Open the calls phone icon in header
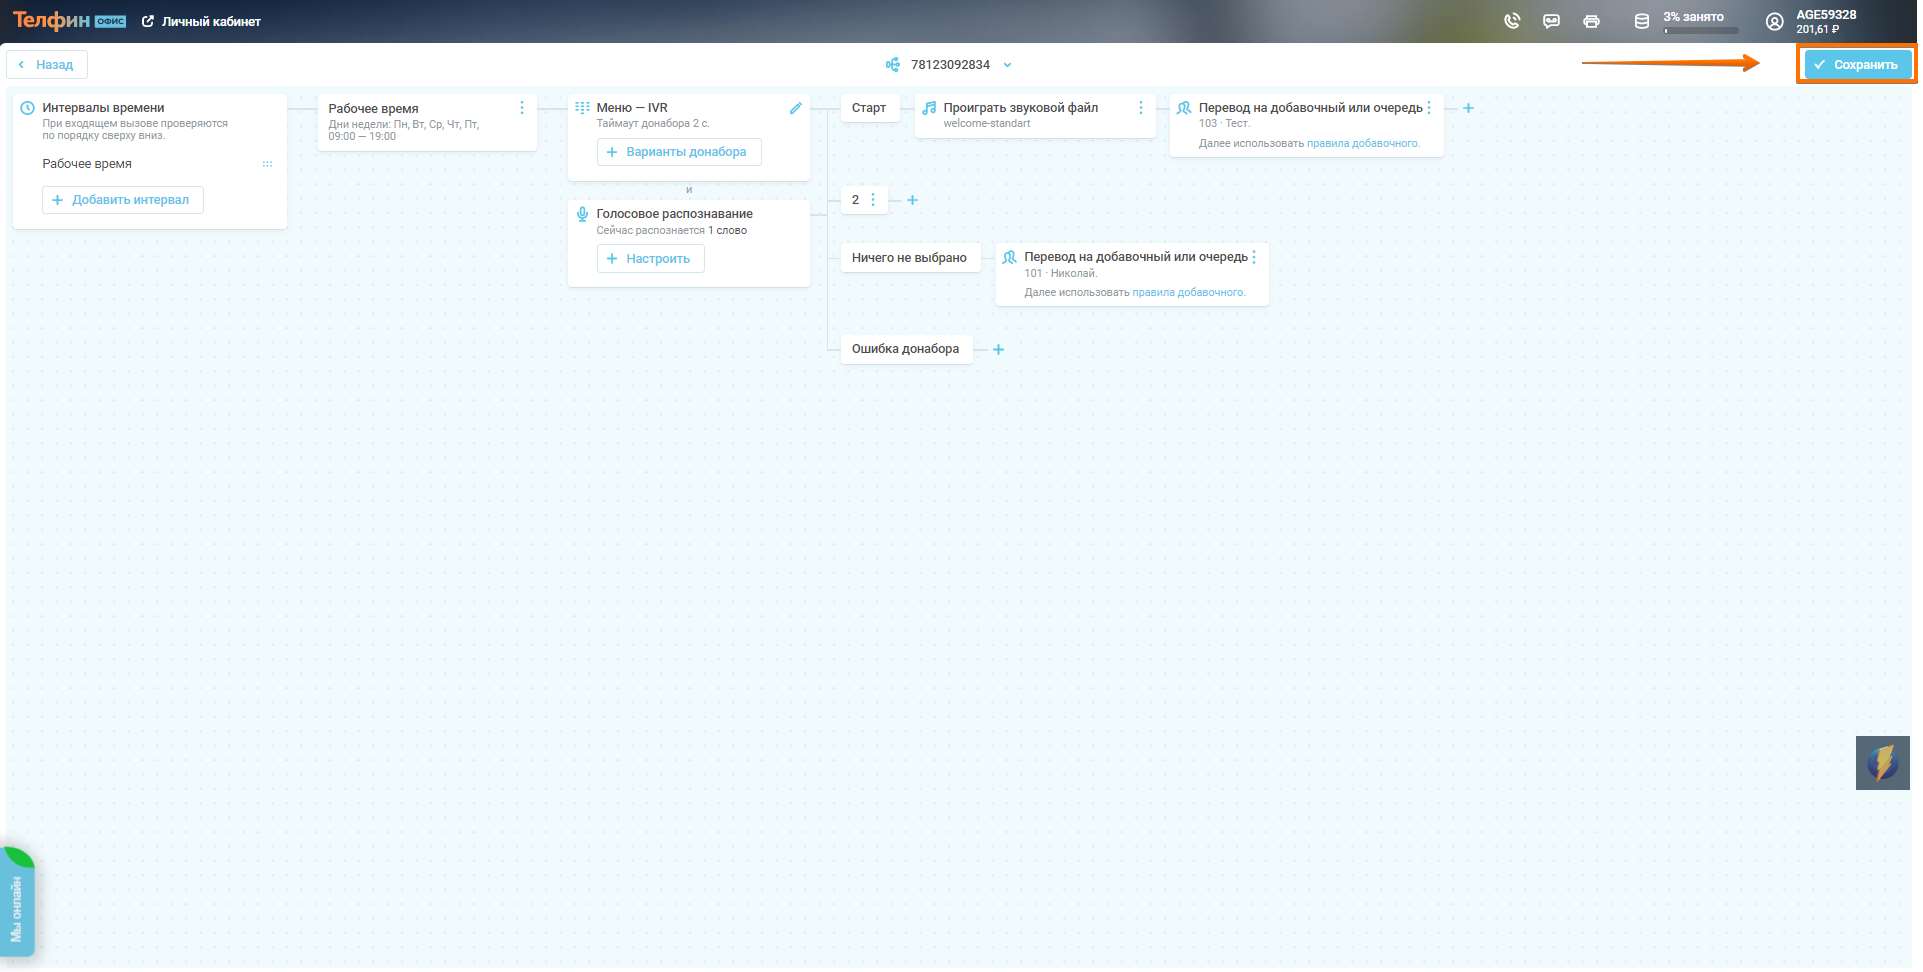 [x=1512, y=21]
